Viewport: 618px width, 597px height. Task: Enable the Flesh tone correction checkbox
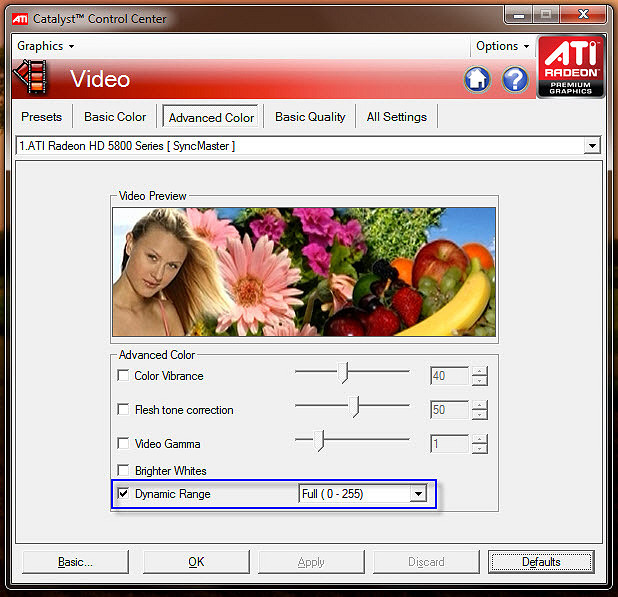123,409
